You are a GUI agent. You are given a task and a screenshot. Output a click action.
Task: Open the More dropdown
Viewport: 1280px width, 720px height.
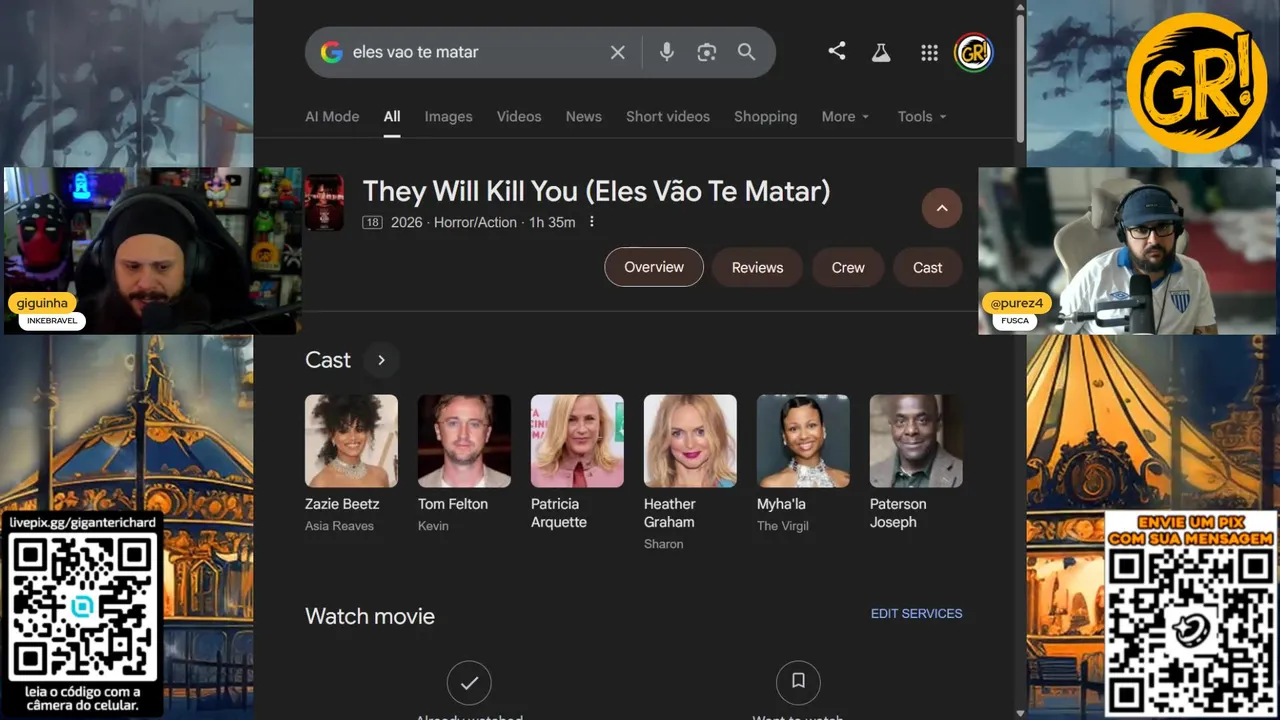pyautogui.click(x=846, y=116)
